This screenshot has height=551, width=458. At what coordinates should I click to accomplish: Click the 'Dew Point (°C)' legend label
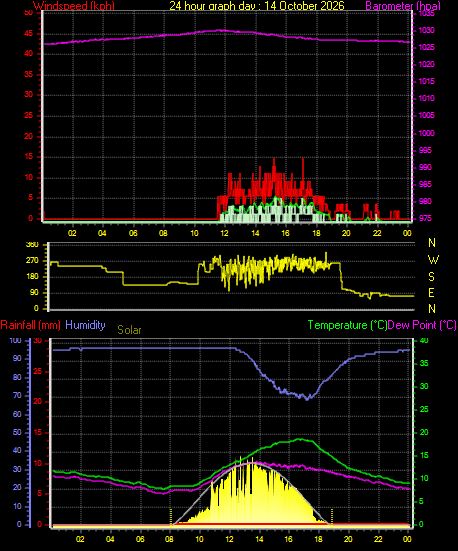(x=422, y=325)
